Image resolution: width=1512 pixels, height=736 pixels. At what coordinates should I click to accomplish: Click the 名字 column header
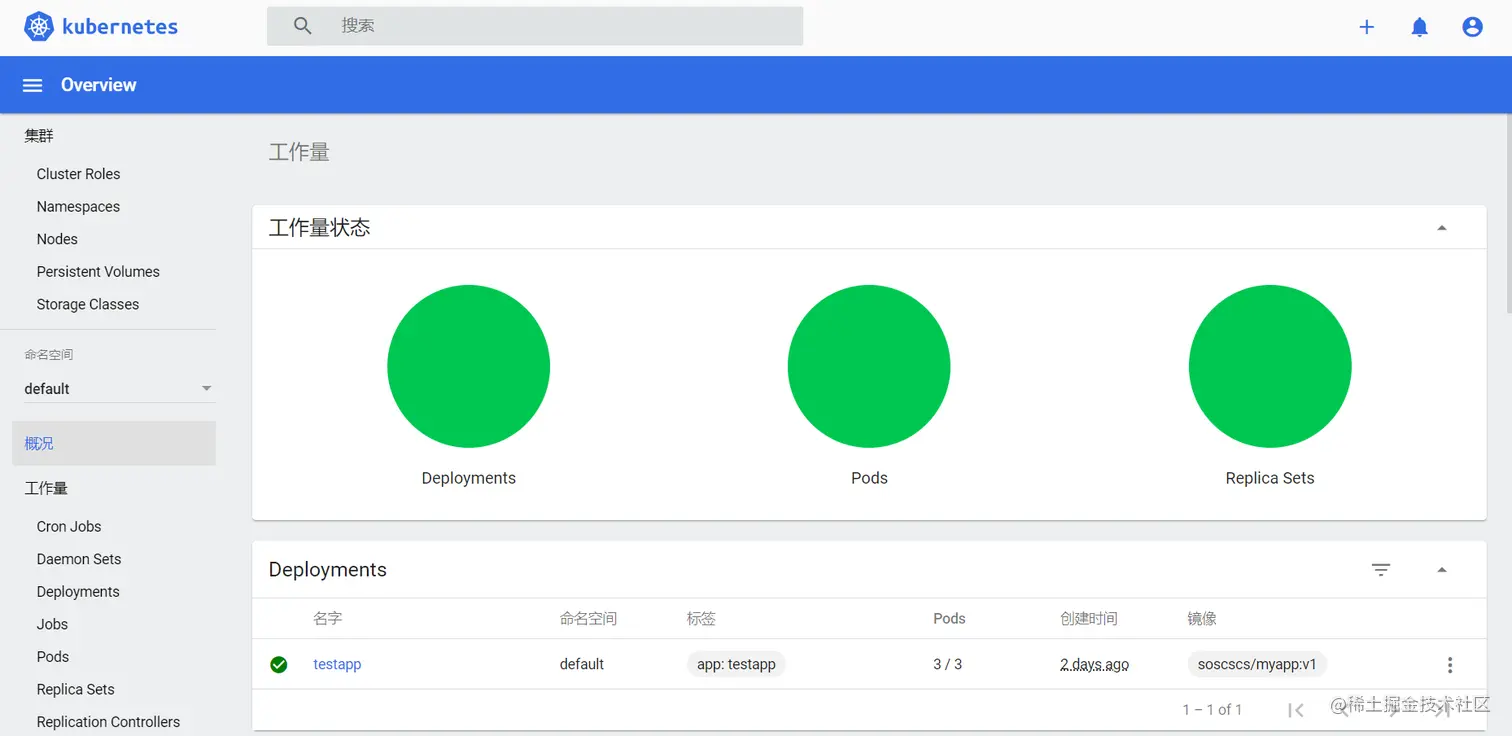(x=327, y=619)
